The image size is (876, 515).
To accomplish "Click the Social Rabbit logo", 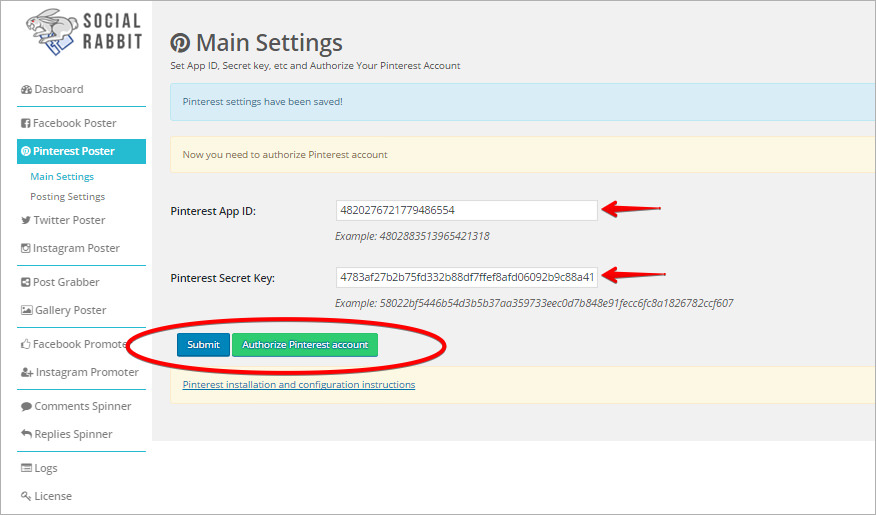I will click(x=84, y=32).
